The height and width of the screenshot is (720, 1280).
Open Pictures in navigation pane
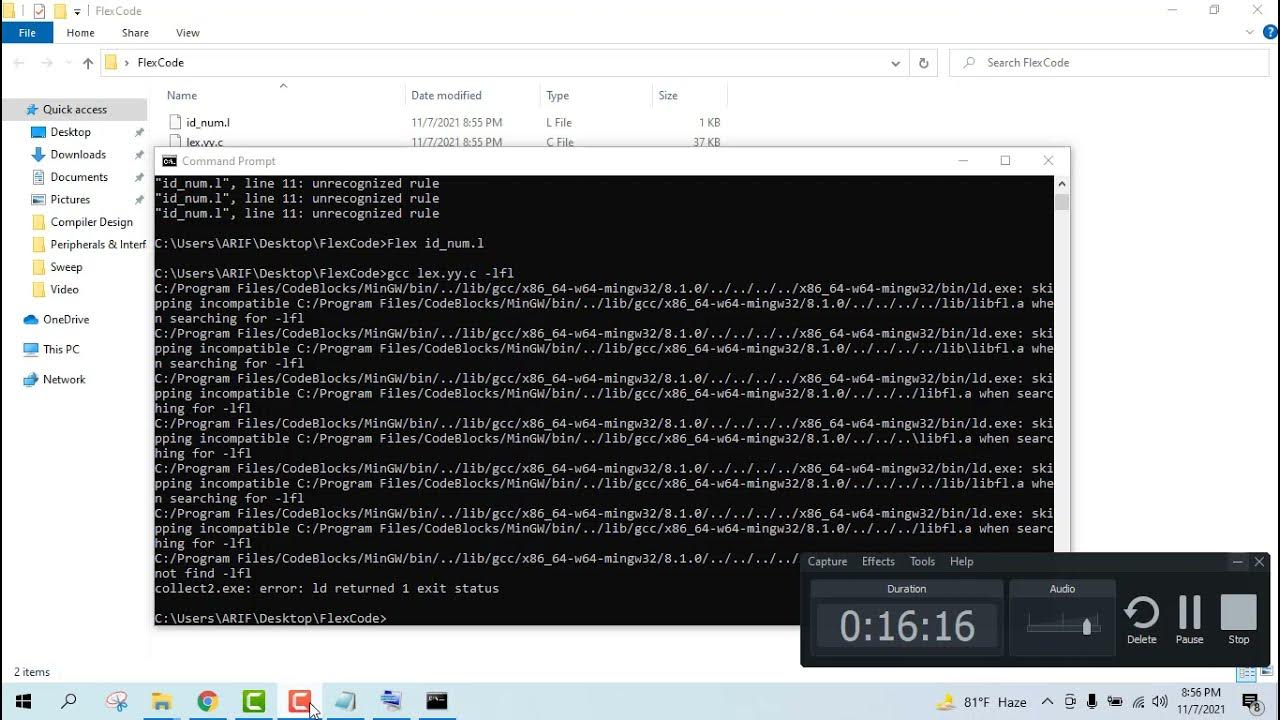click(70, 200)
